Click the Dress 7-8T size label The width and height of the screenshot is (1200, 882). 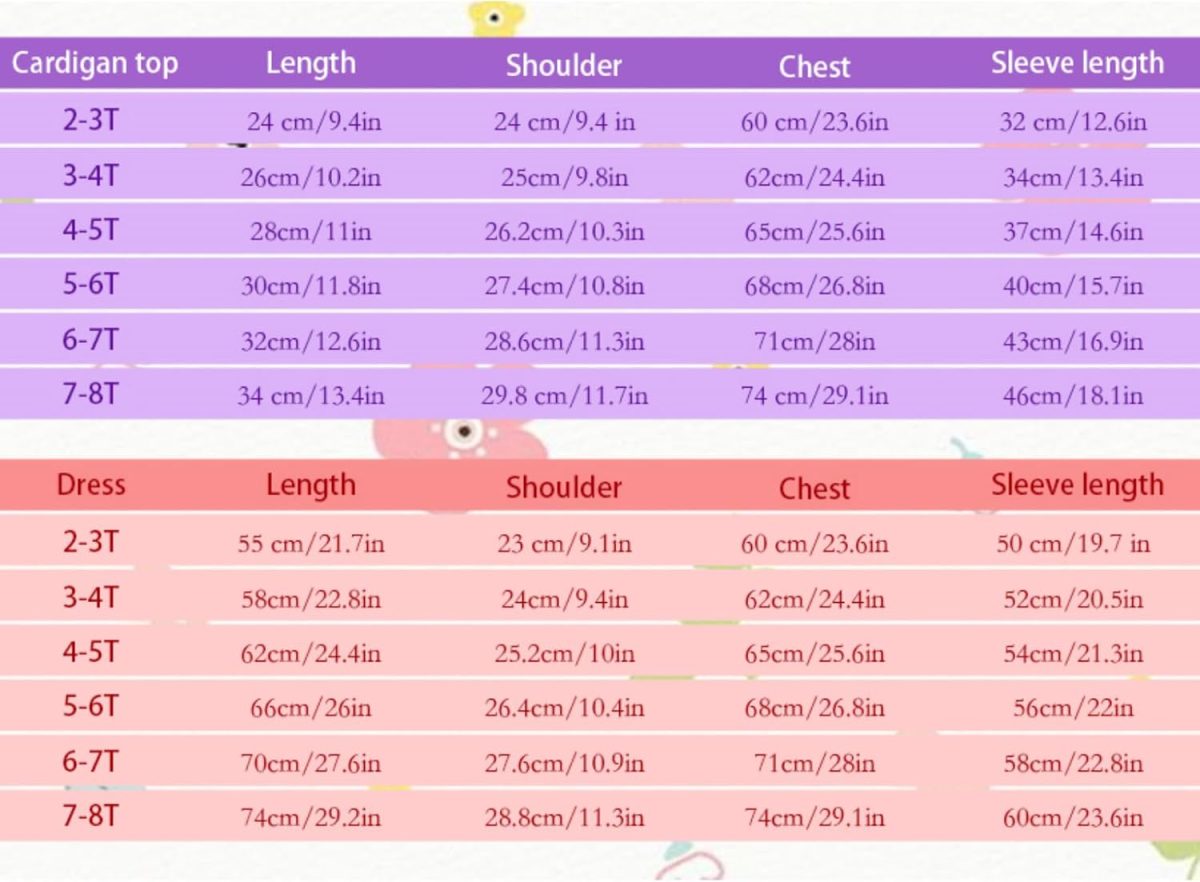click(90, 816)
